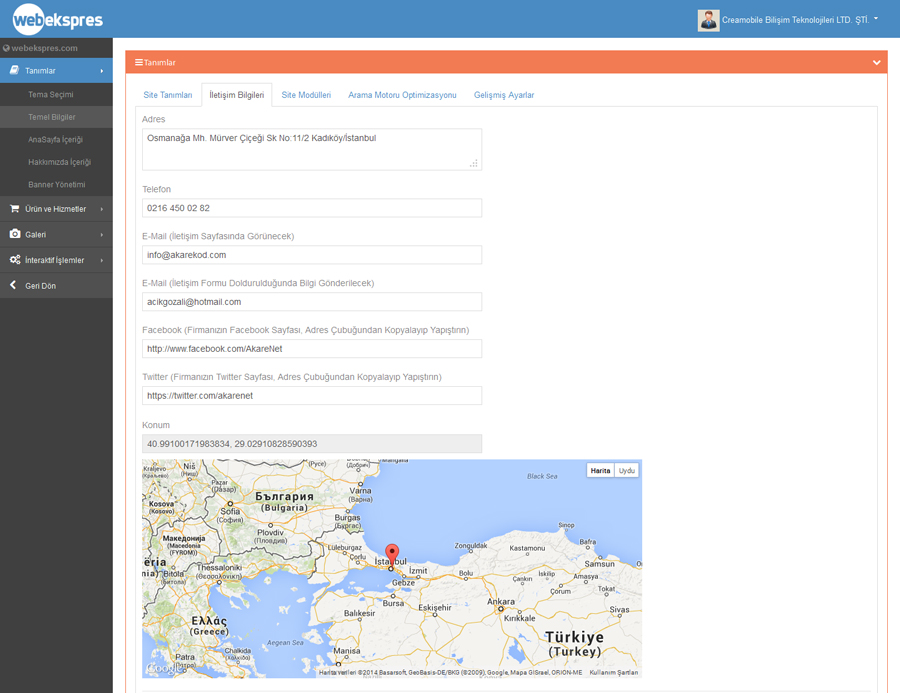The image size is (900, 693).
Task: Click the back arrow icon for Geri Dön
Action: (x=13, y=286)
